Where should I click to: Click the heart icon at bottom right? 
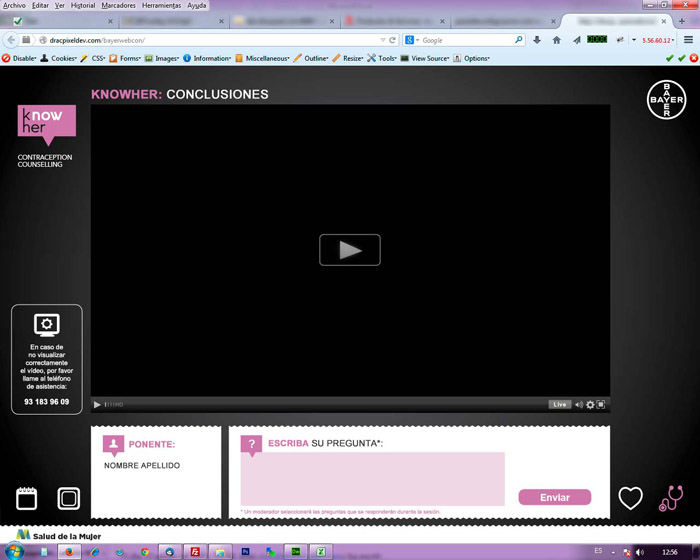[x=630, y=498]
